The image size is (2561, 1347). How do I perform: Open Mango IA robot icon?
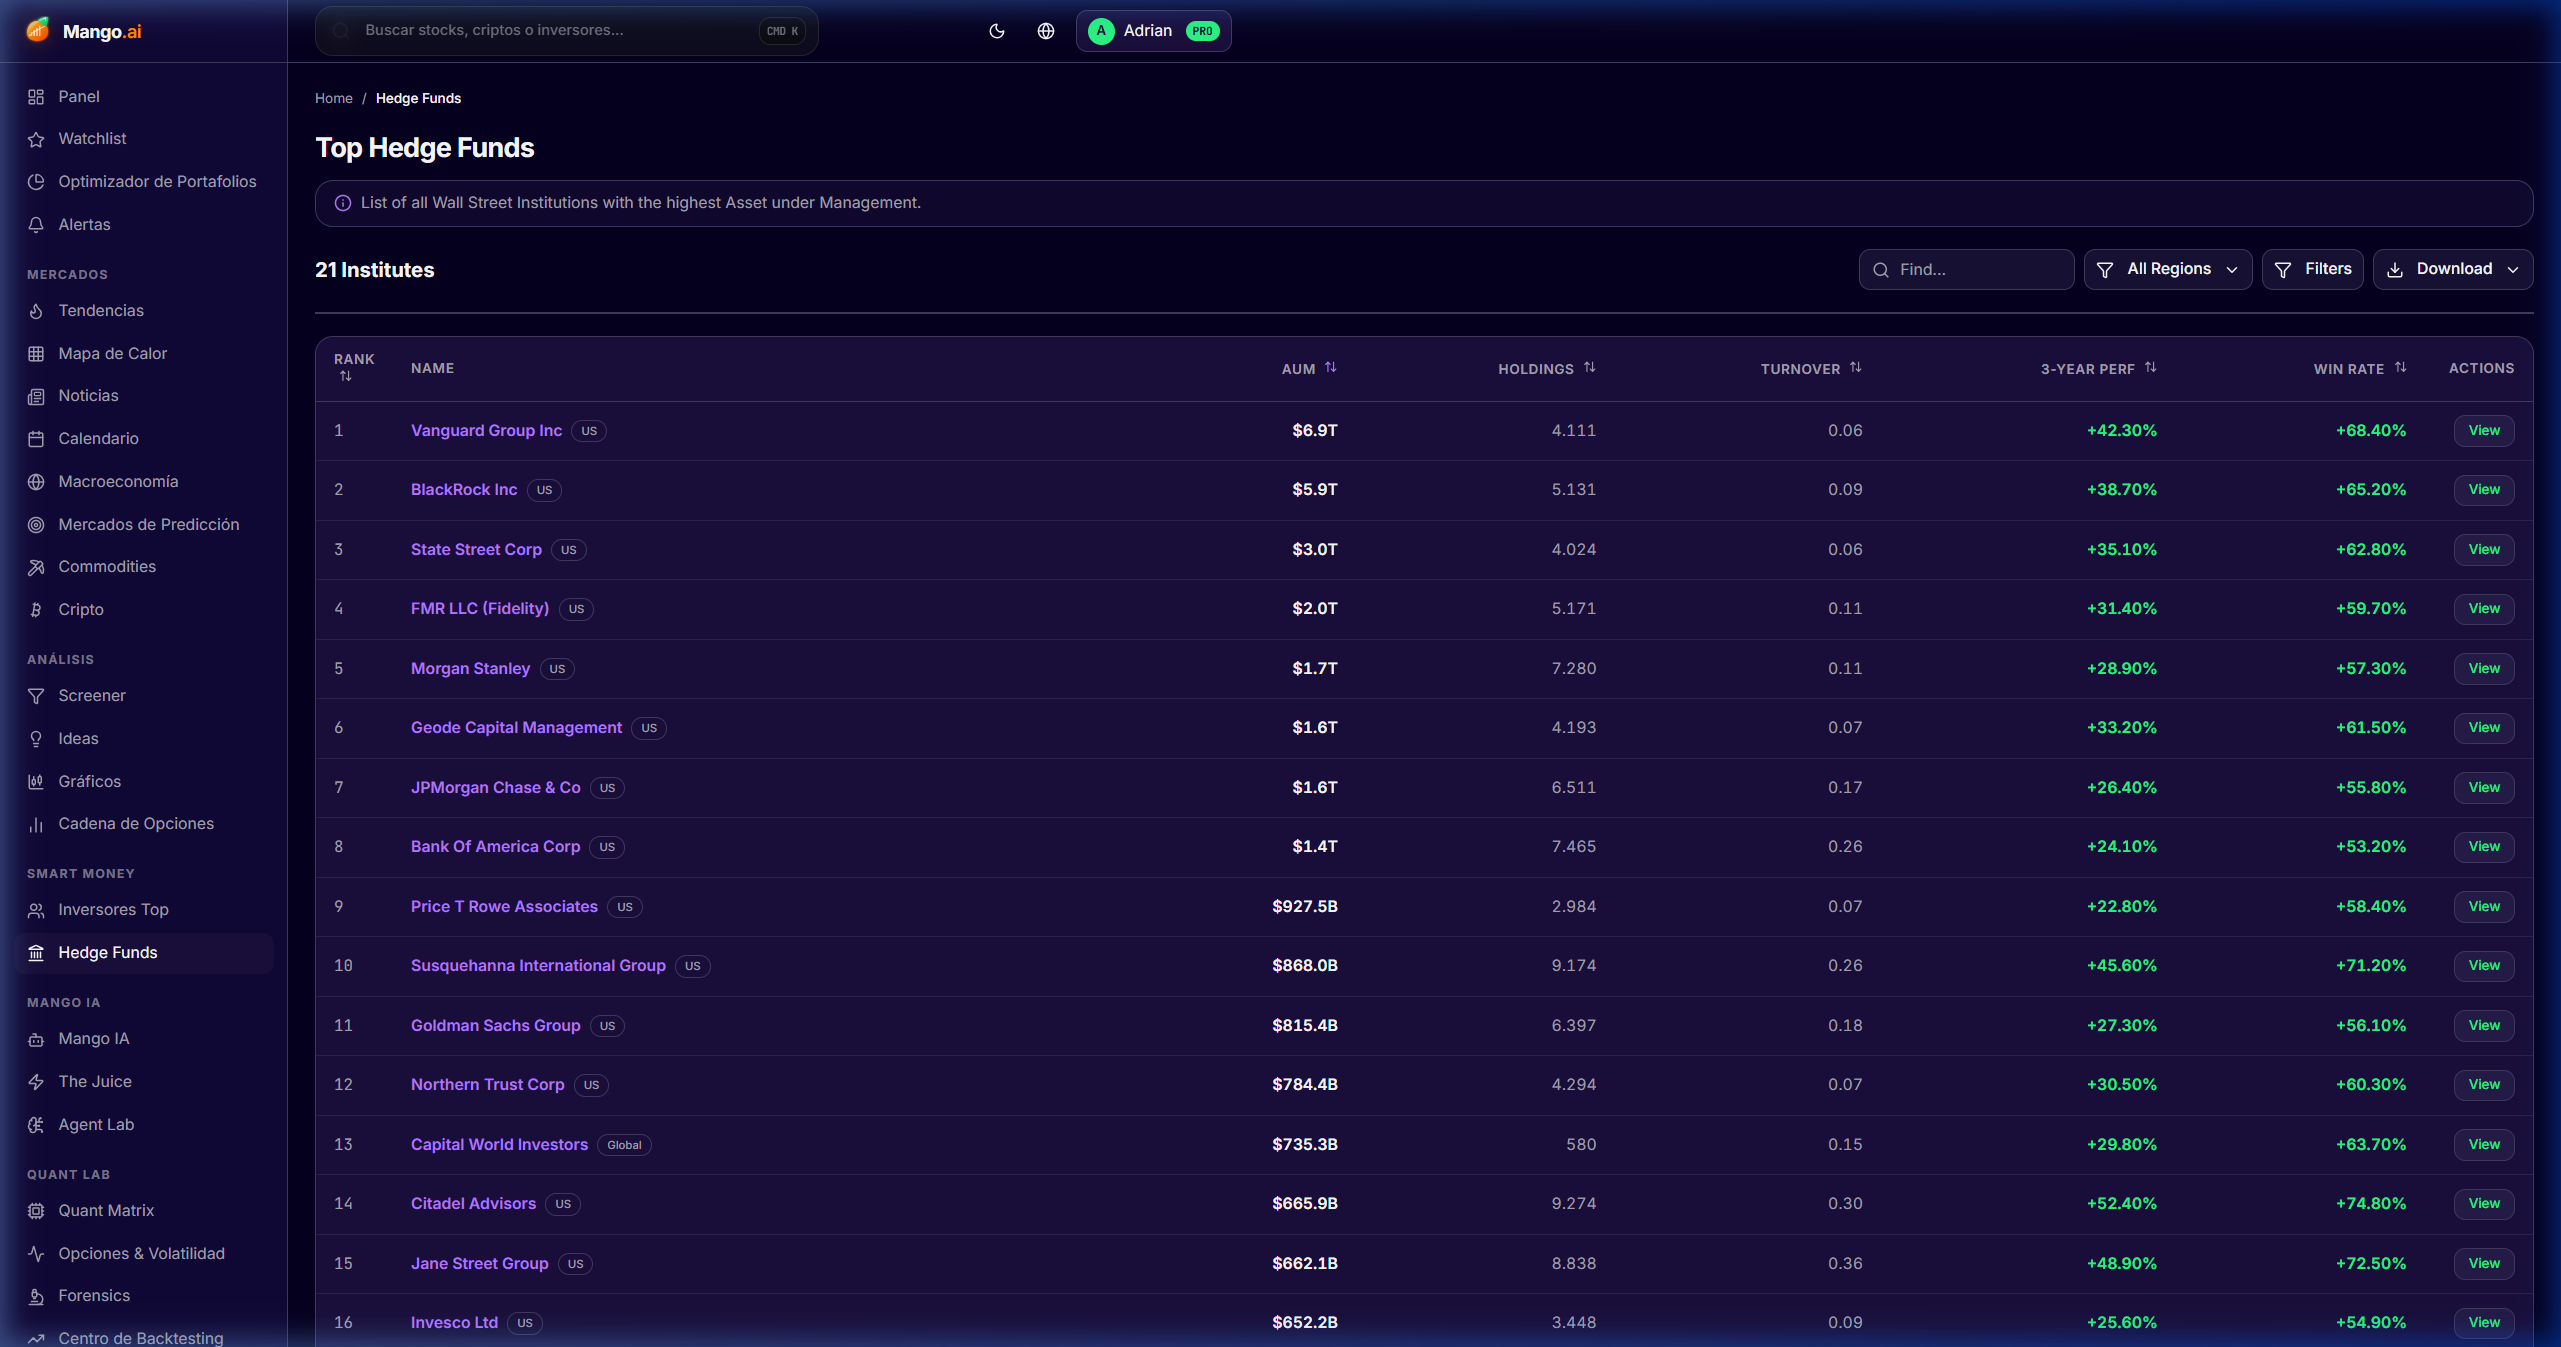pyautogui.click(x=36, y=1039)
